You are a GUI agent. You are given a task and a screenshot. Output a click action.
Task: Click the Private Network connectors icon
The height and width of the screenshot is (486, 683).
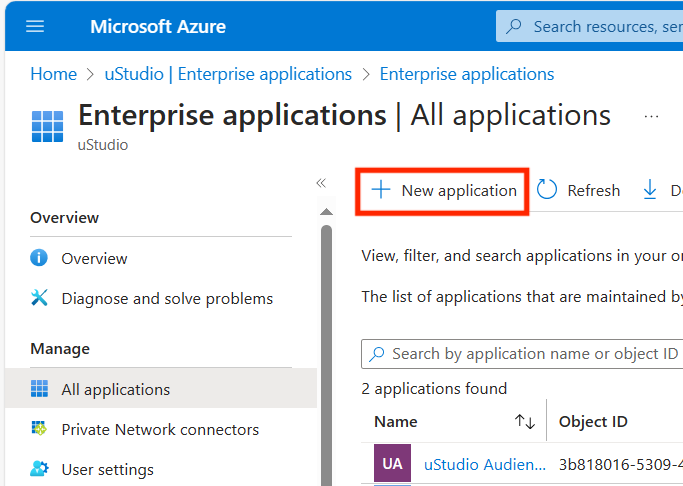[39, 429]
